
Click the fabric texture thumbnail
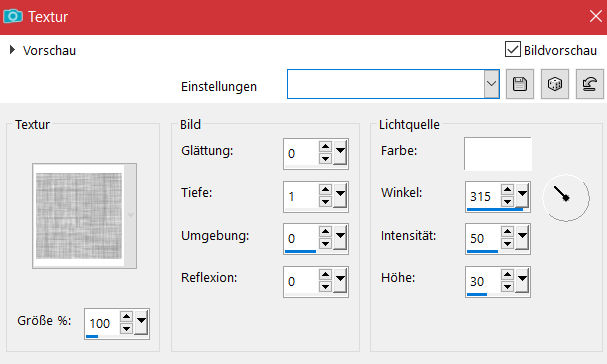tap(79, 216)
